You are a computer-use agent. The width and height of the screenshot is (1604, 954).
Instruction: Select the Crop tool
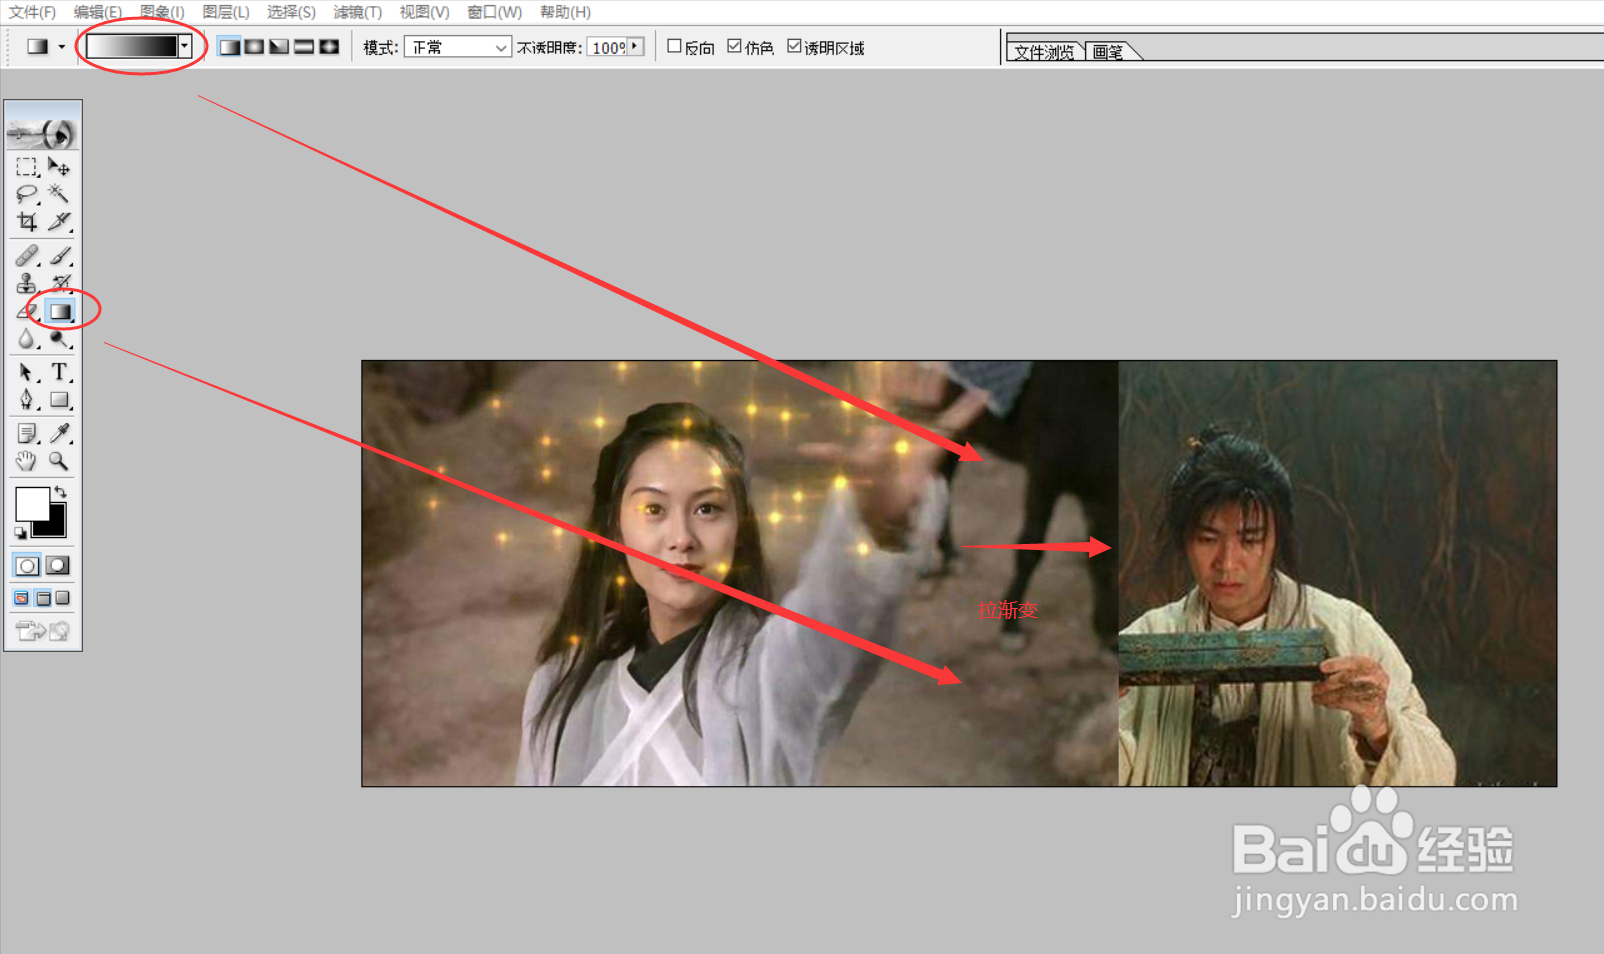(x=27, y=221)
